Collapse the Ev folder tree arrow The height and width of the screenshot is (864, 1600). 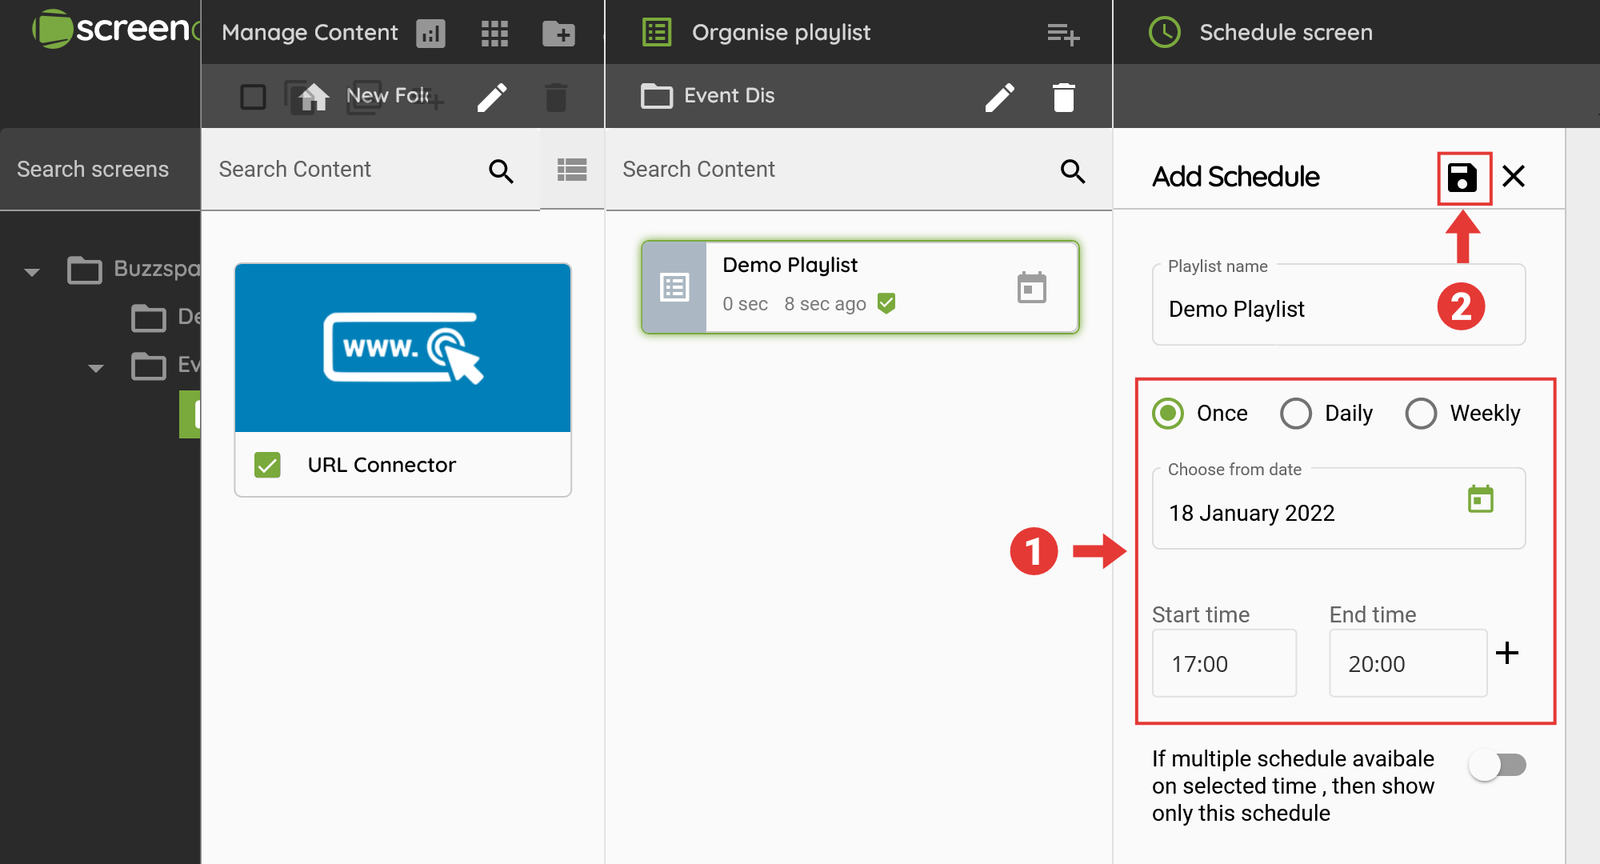click(x=96, y=368)
